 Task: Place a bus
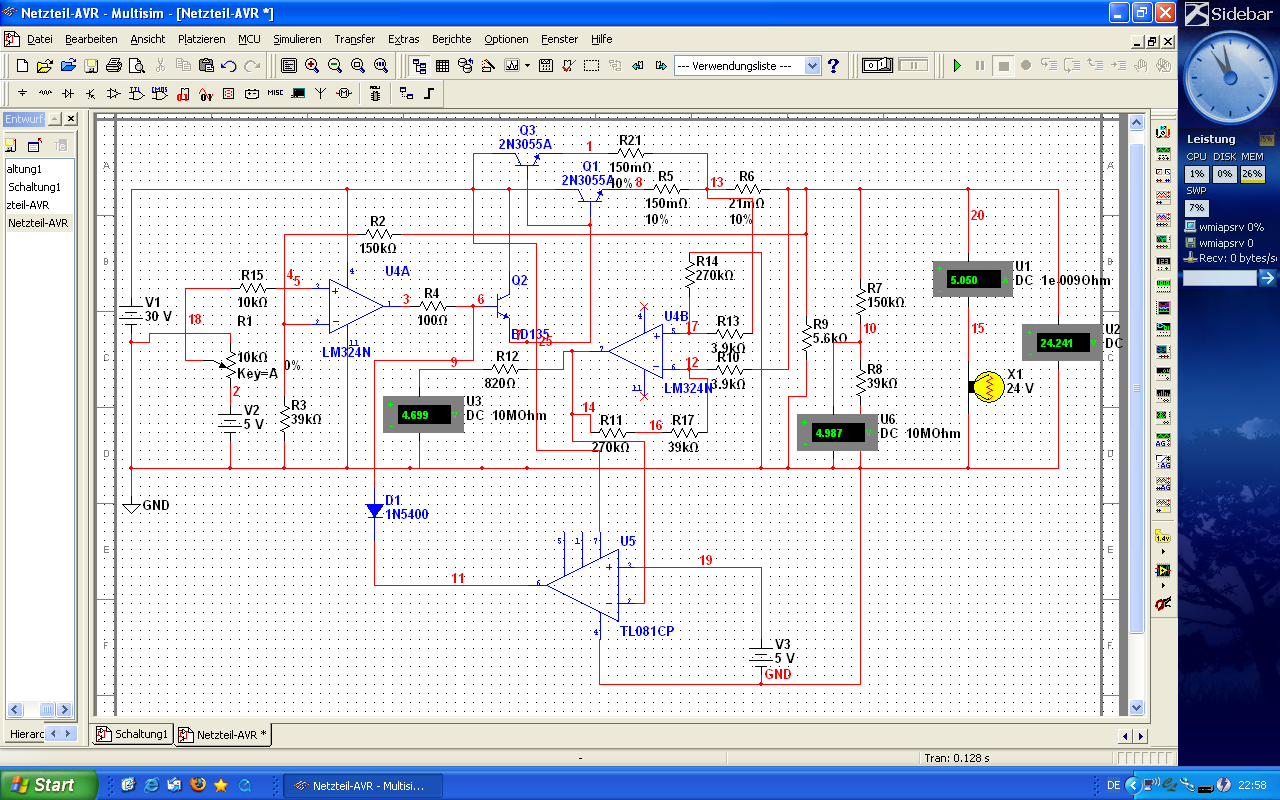(x=428, y=93)
